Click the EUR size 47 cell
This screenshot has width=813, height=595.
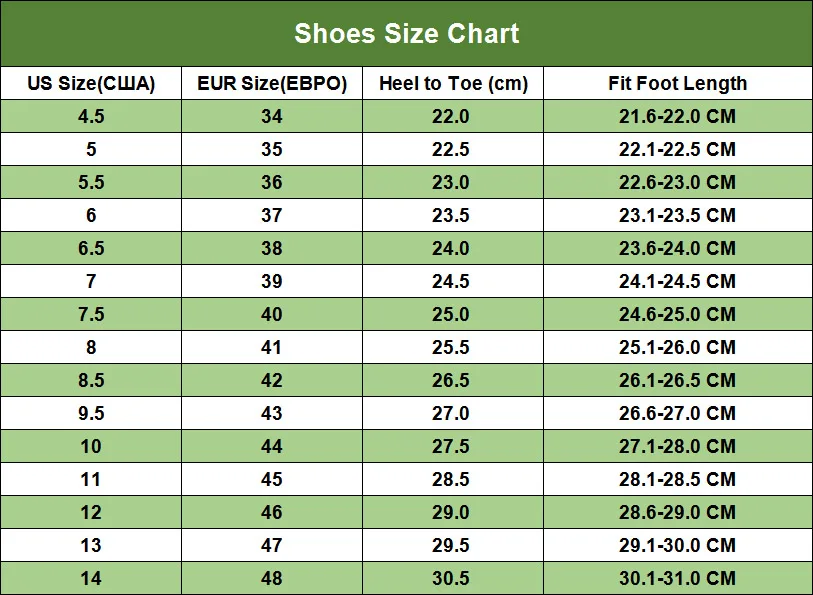coord(272,545)
